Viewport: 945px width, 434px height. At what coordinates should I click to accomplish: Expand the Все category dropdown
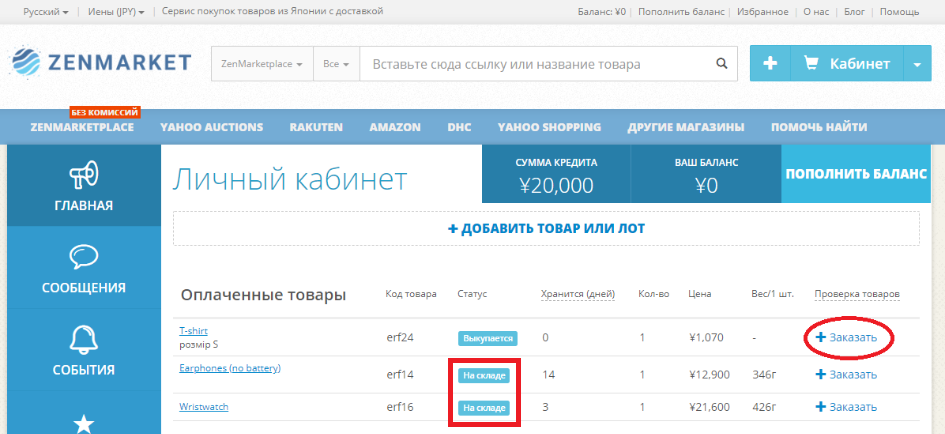point(336,63)
